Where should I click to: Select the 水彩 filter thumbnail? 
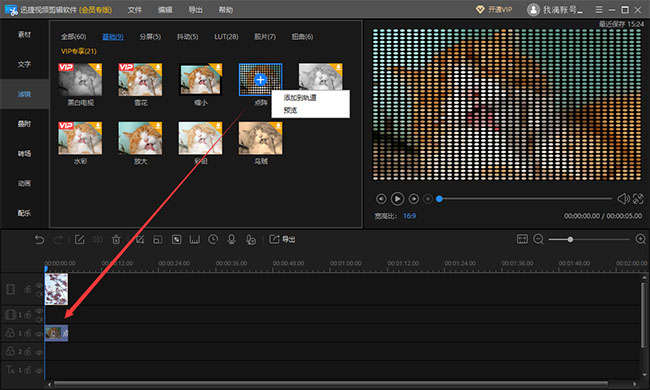coord(80,138)
